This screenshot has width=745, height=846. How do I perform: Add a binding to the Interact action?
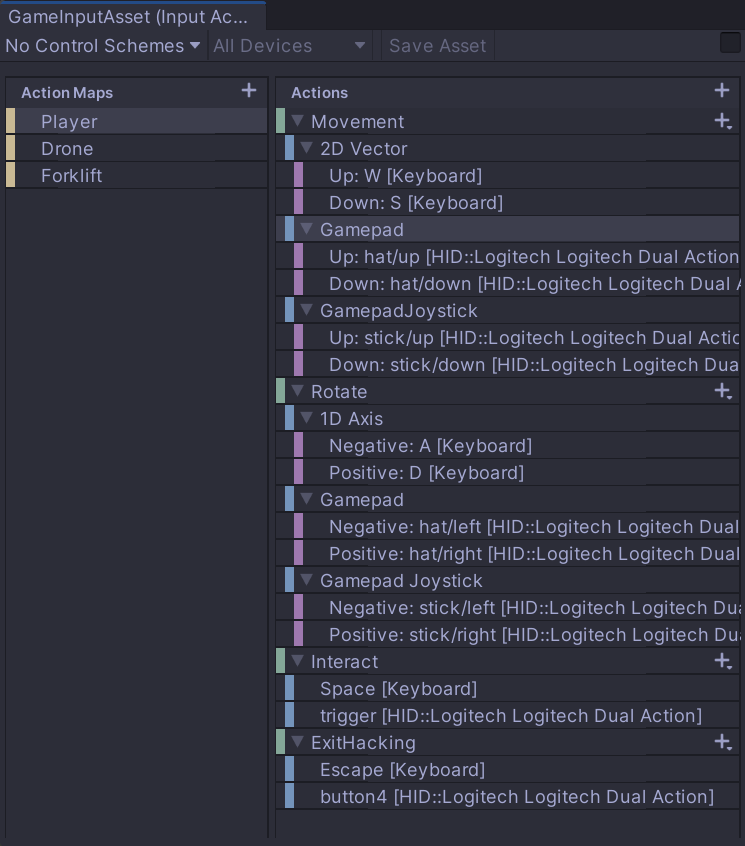click(721, 661)
